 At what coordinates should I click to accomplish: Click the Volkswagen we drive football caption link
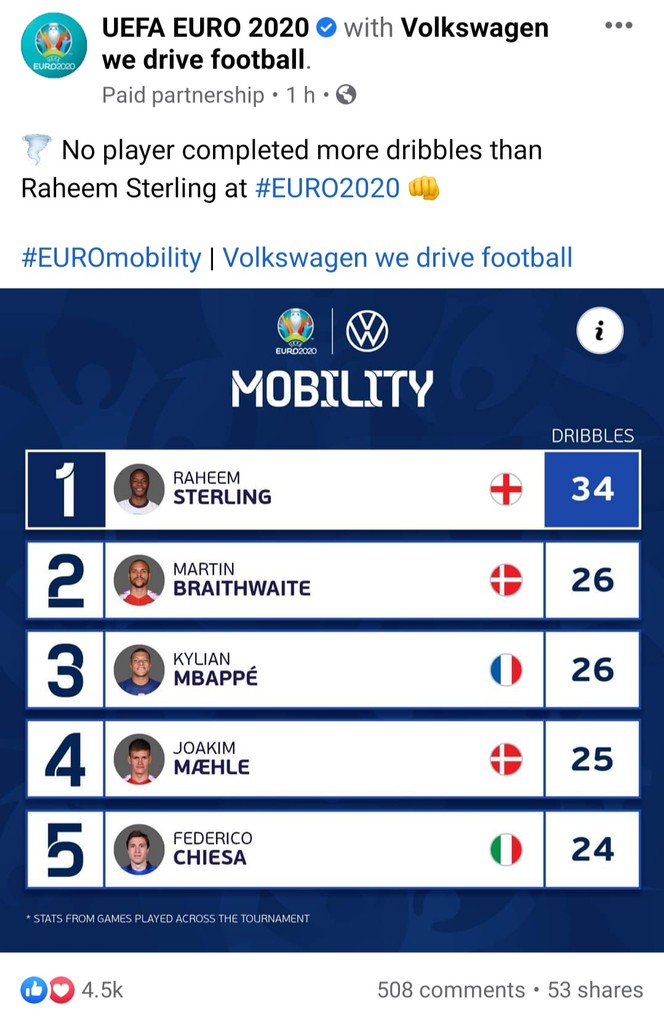(397, 257)
